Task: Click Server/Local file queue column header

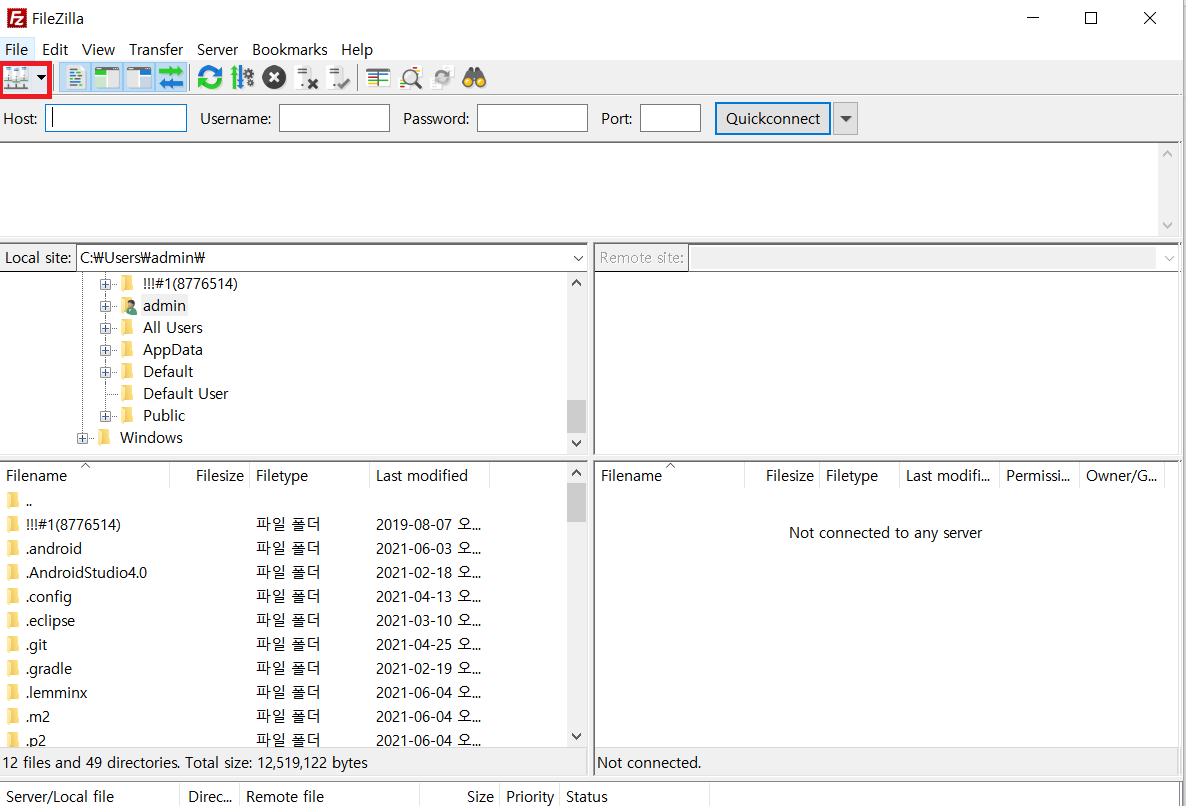Action: tap(89, 796)
